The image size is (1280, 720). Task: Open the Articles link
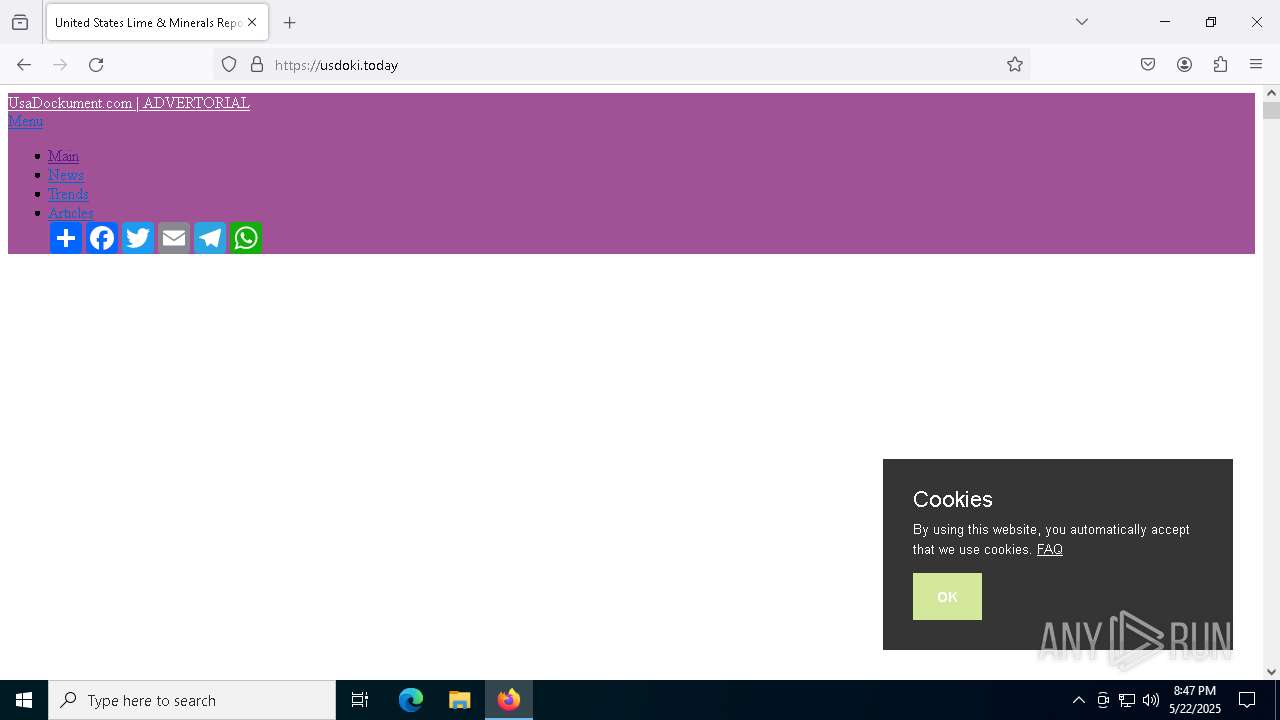coord(71,213)
